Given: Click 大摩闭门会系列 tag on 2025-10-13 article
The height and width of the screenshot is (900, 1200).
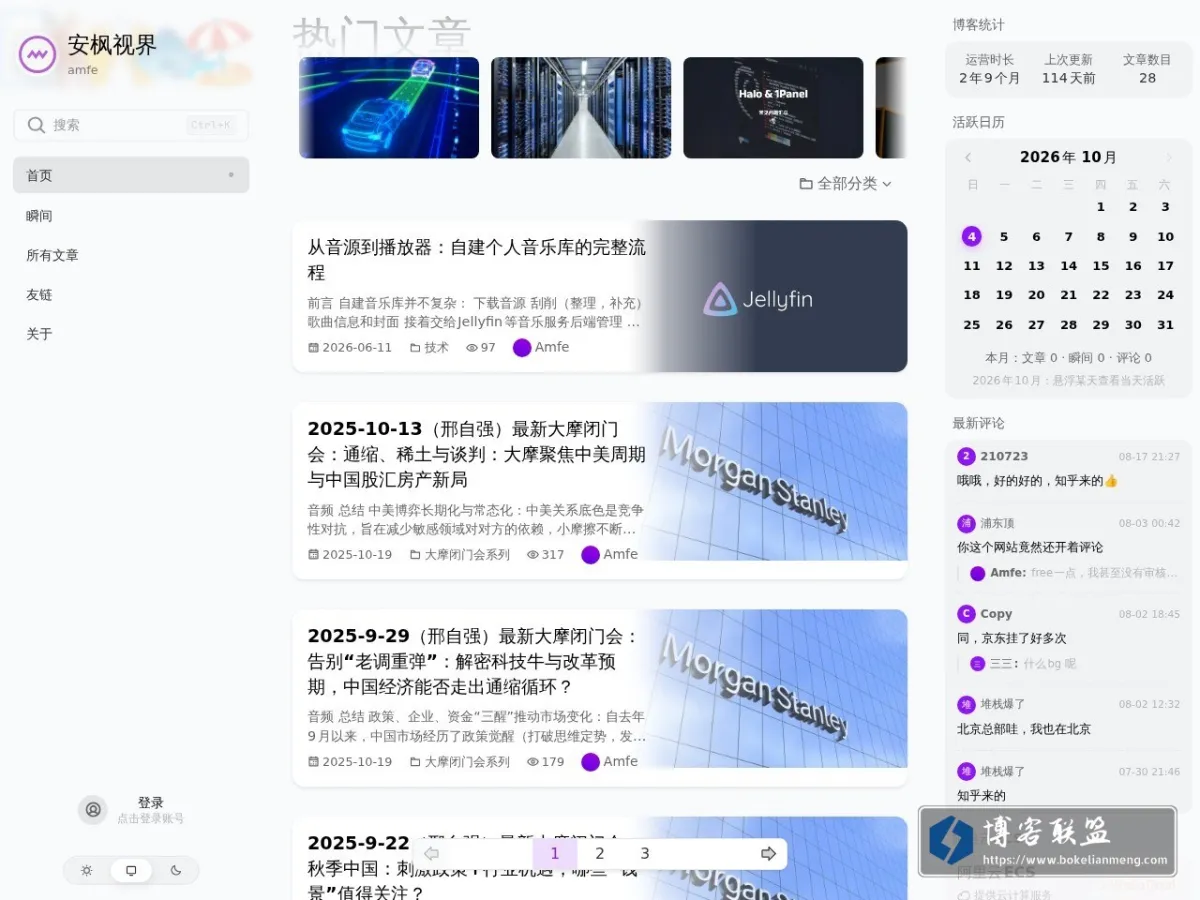Looking at the screenshot, I should [x=459, y=554].
